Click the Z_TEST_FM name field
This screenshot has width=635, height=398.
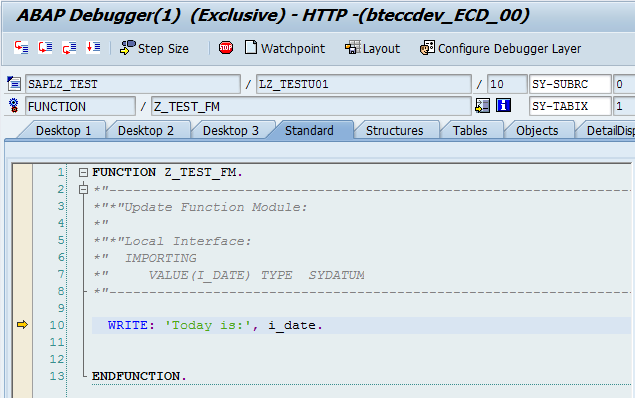pyautogui.click(x=311, y=106)
